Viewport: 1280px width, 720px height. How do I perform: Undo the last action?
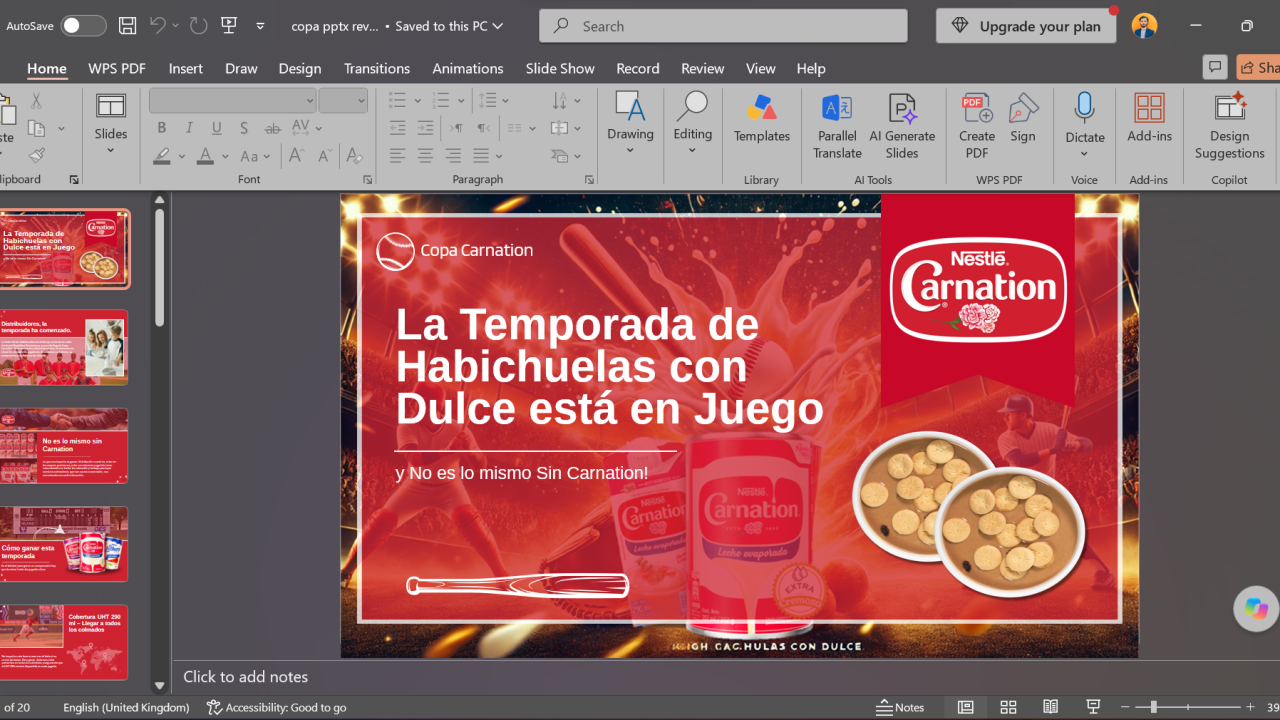coord(157,26)
